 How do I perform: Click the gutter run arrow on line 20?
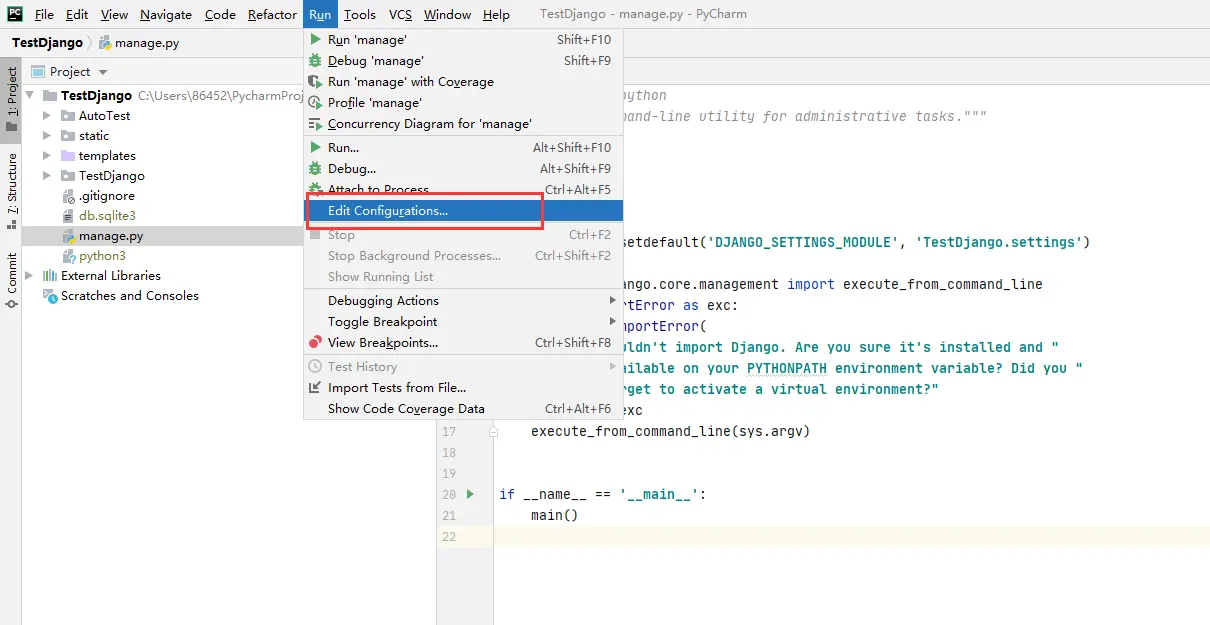pos(470,494)
